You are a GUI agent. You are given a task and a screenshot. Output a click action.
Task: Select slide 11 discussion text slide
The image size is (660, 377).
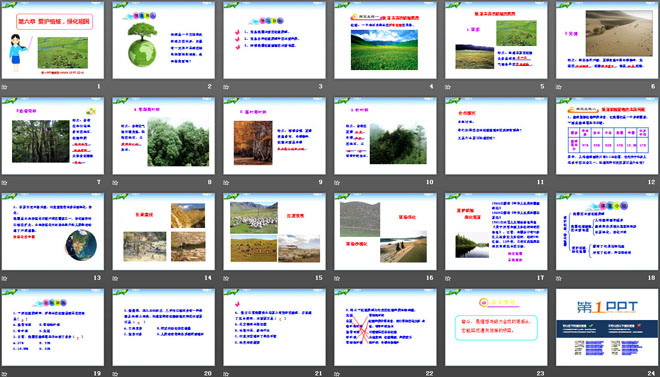[x=496, y=136]
